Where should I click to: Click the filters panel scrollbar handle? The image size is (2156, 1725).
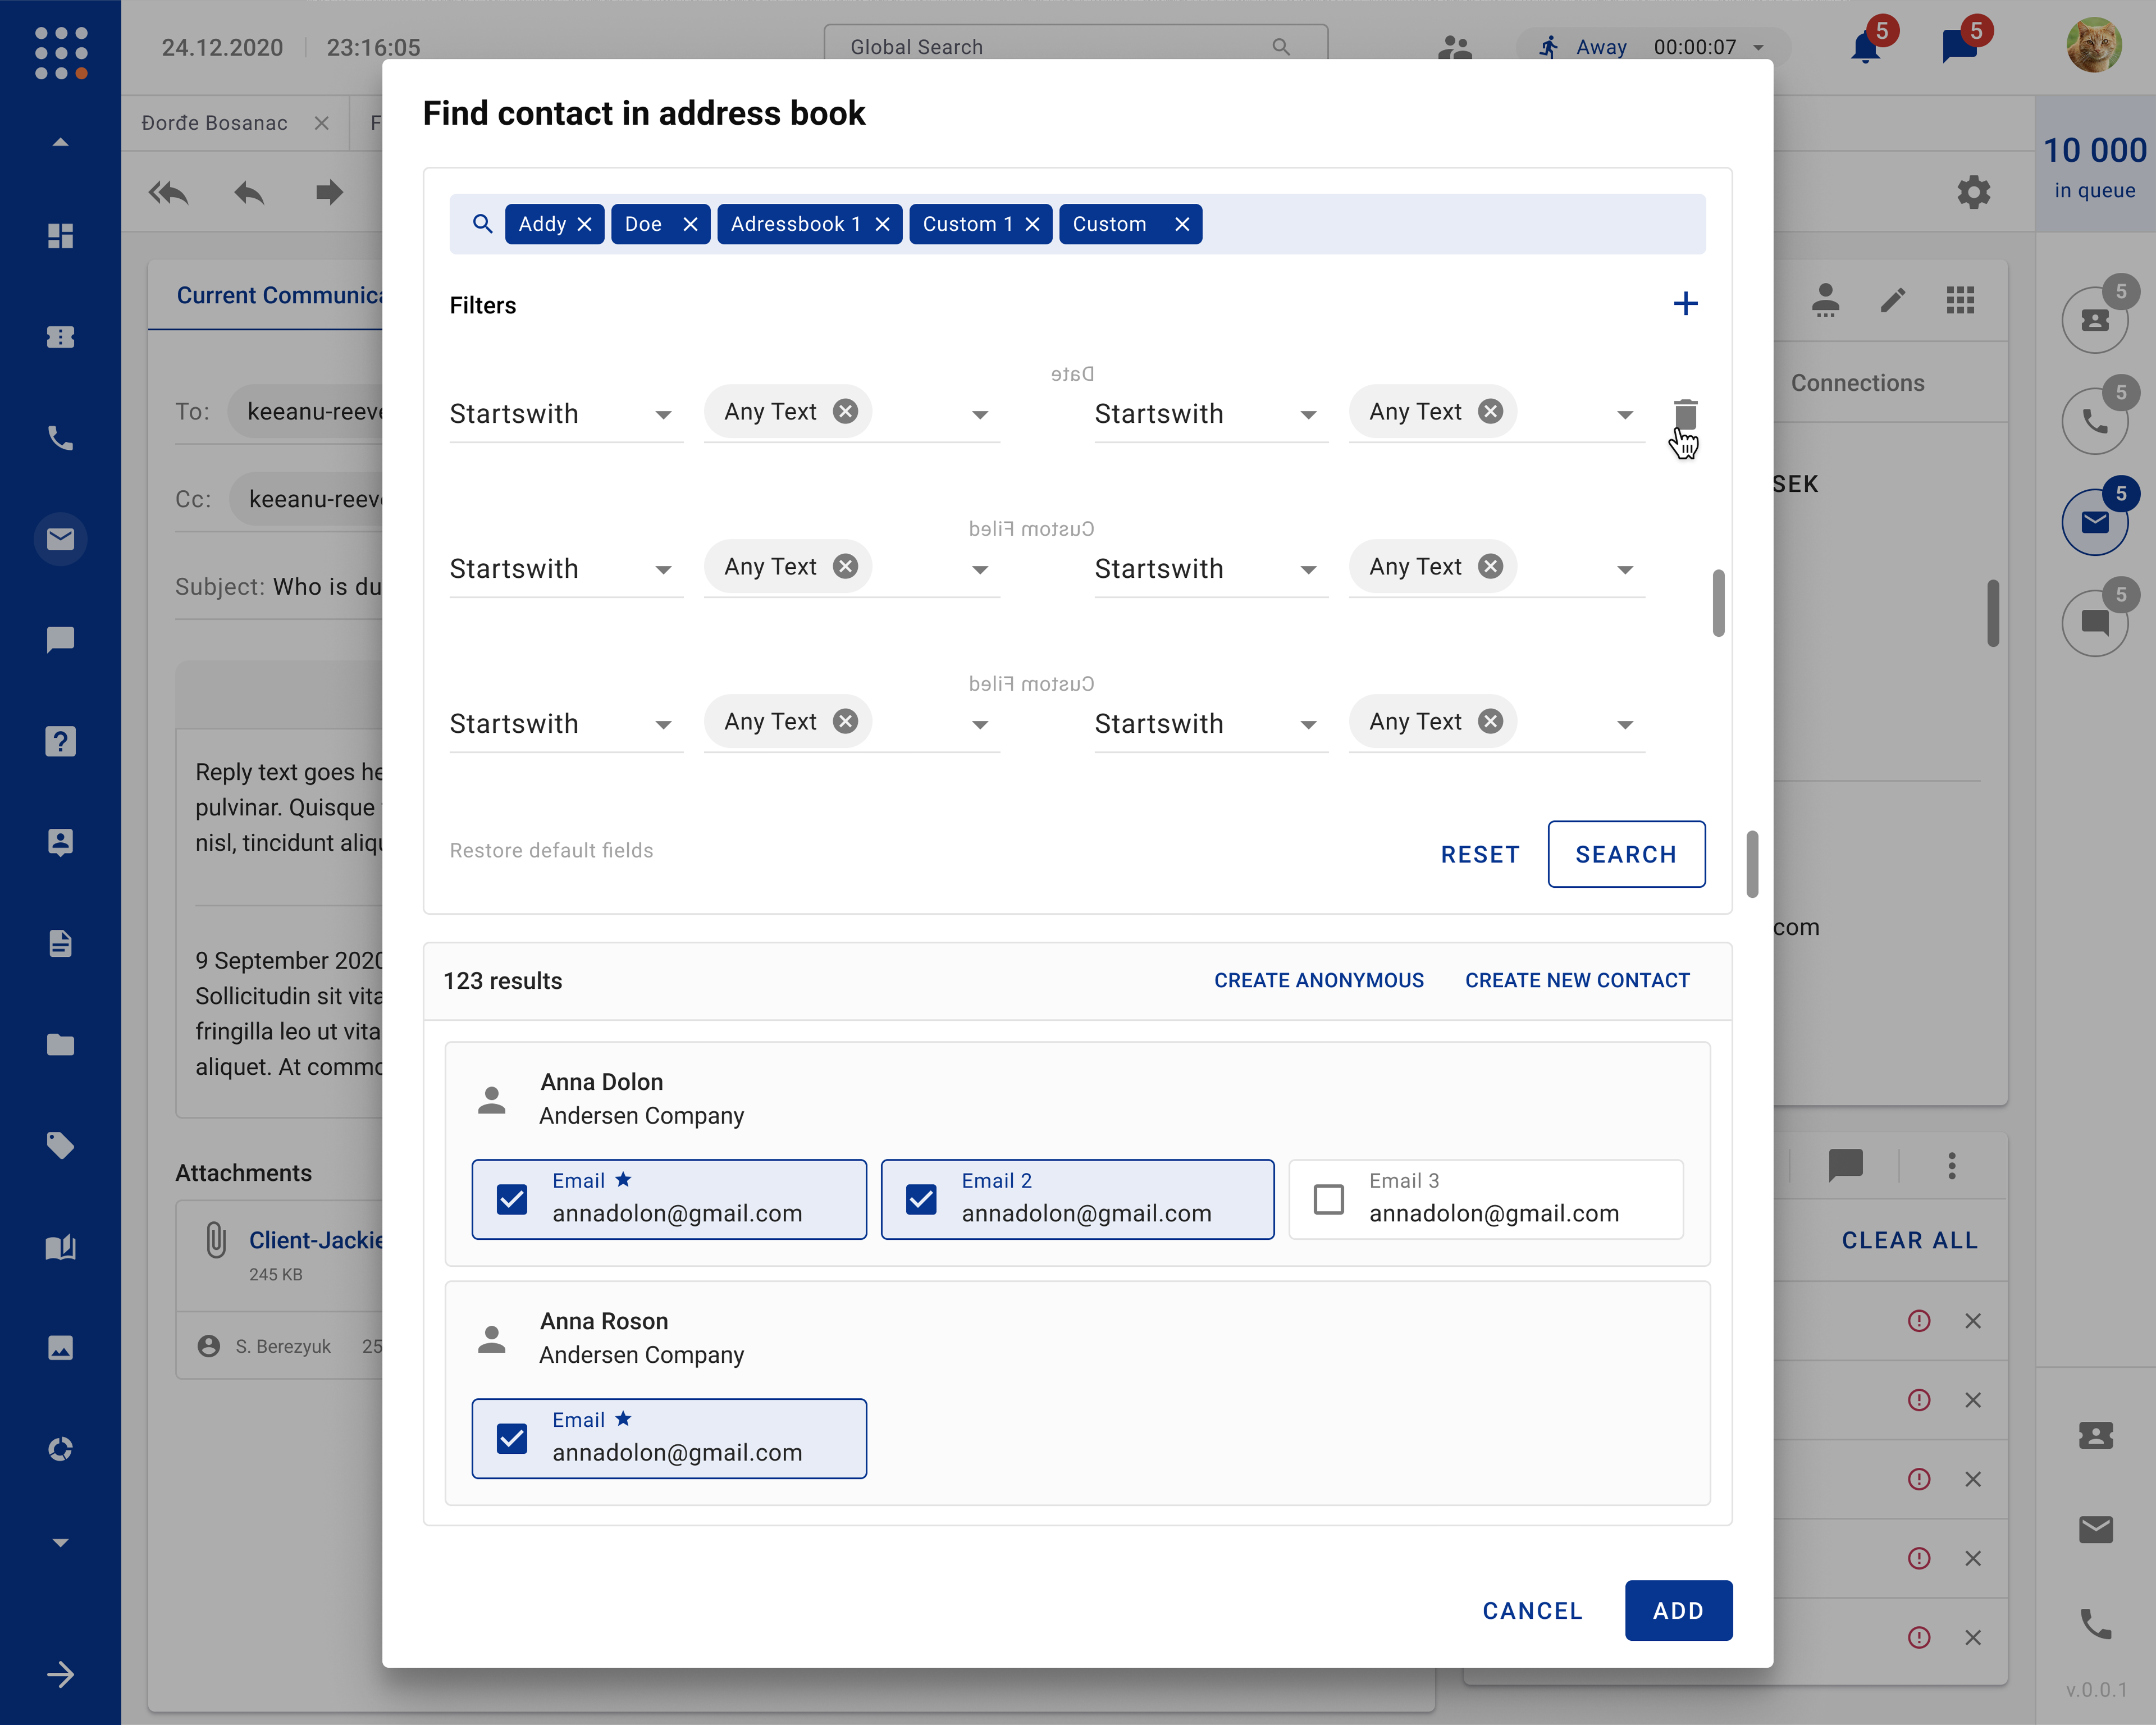tap(1718, 603)
